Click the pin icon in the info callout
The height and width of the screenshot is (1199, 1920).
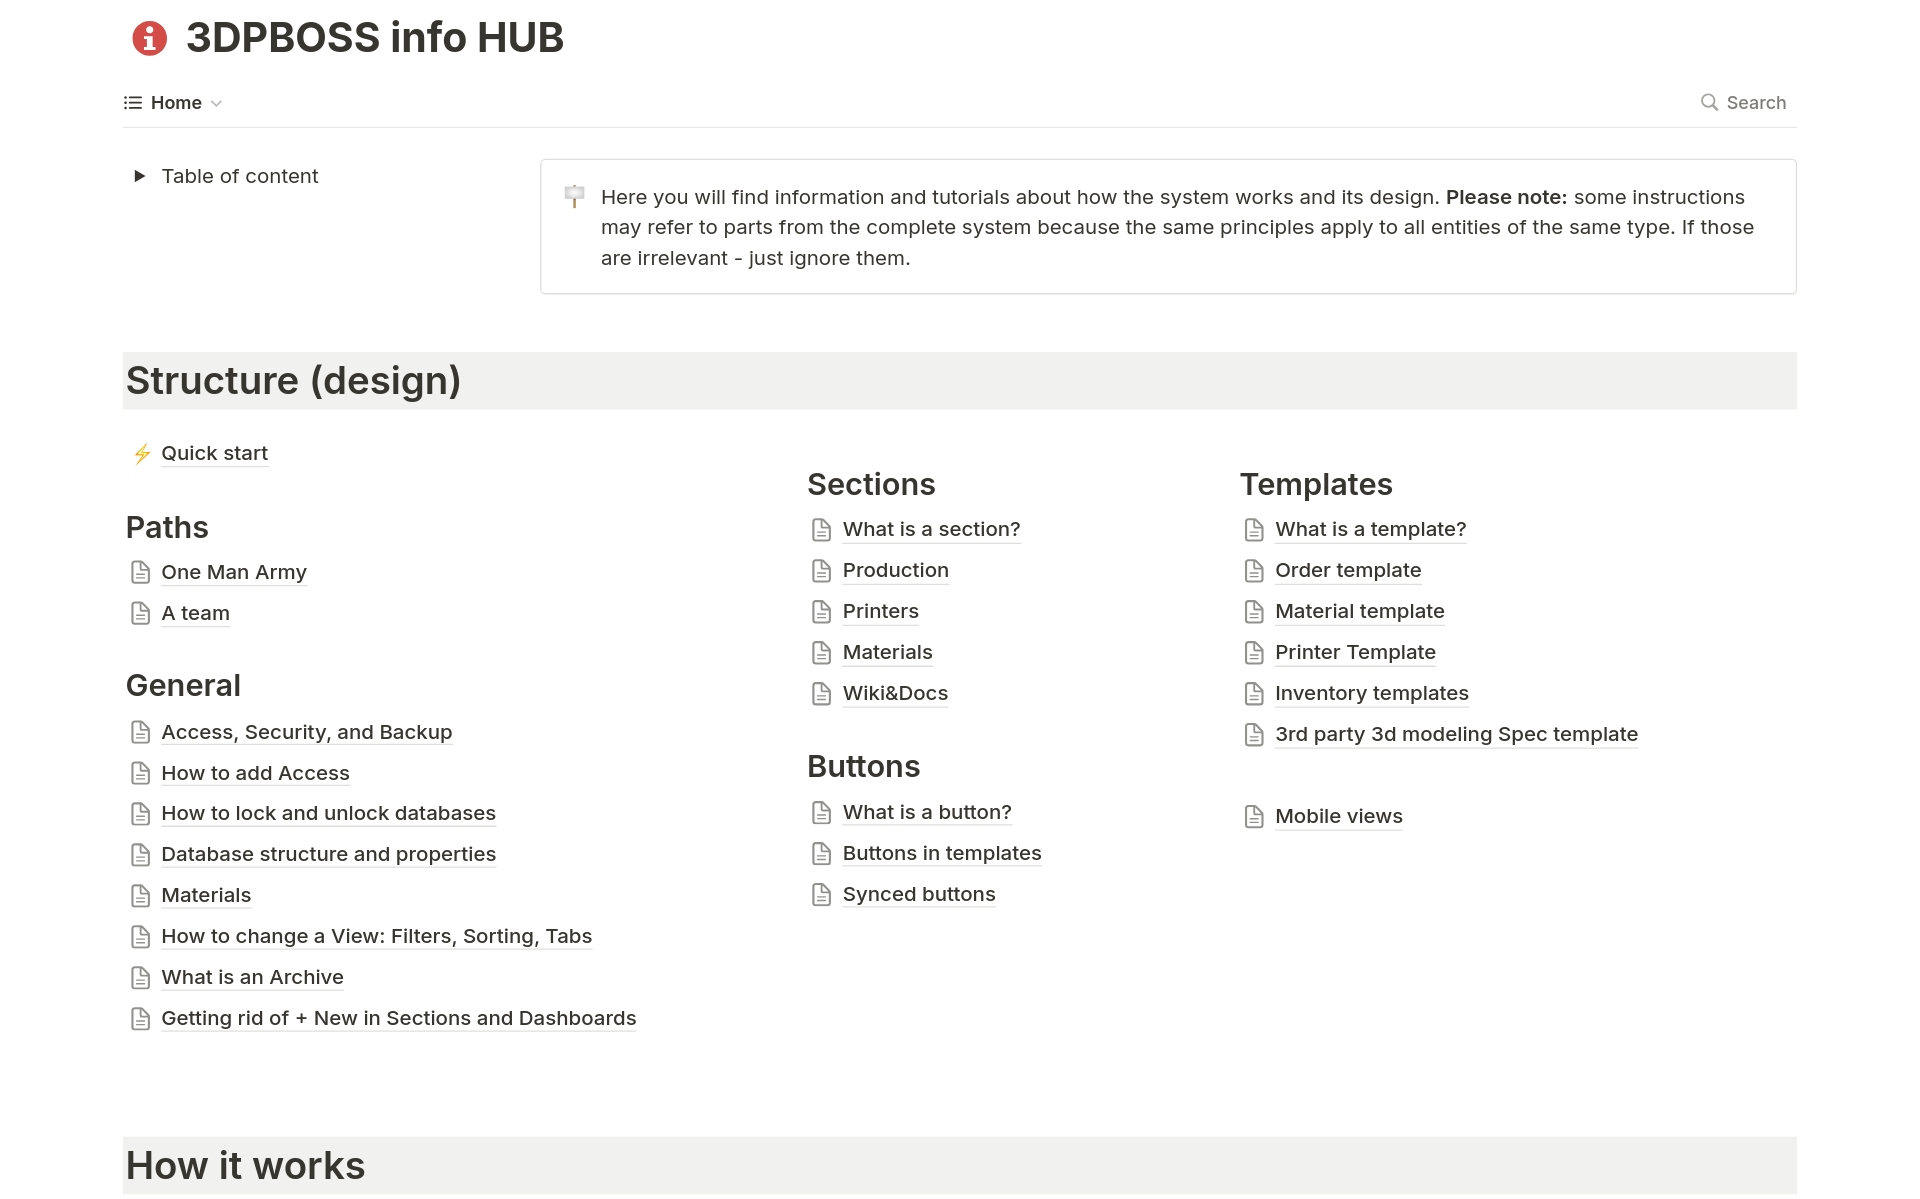click(574, 196)
